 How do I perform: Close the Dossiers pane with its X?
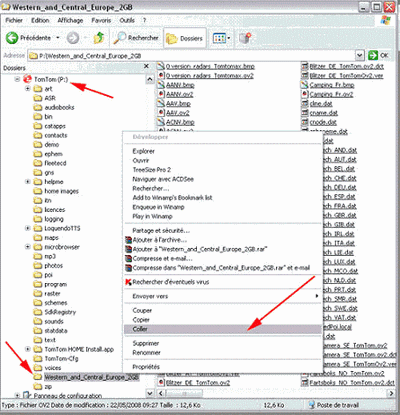pos(146,66)
